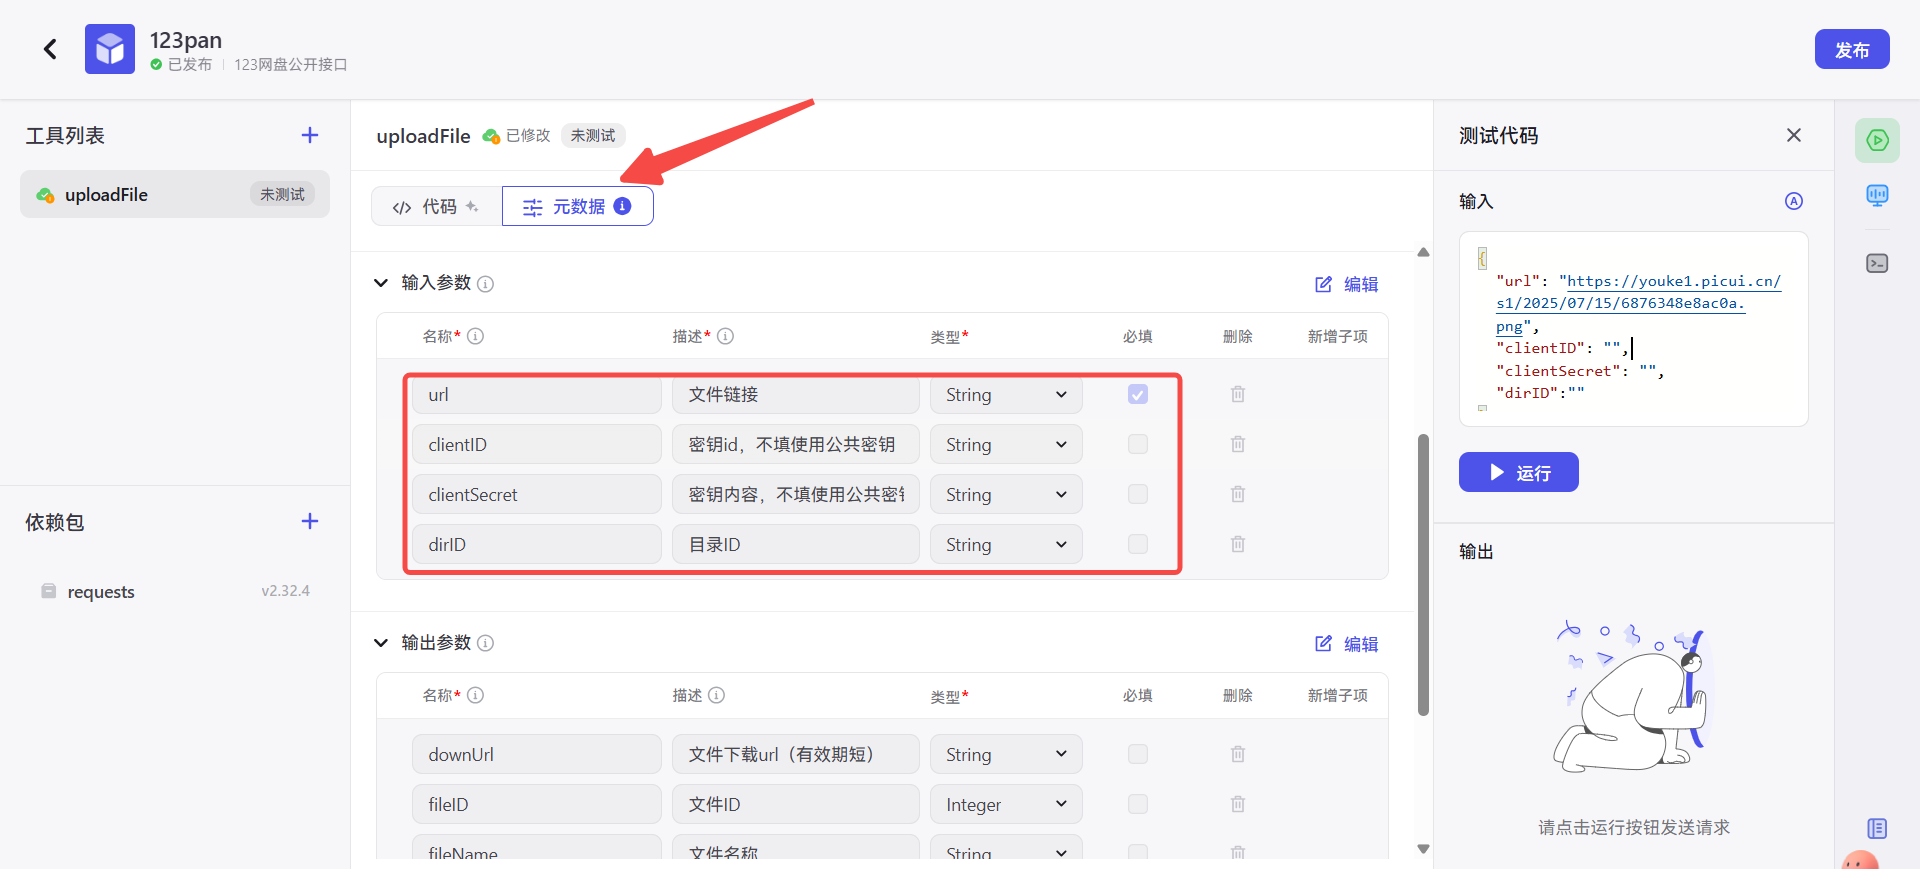Switch to the 代码 tab
The height and width of the screenshot is (869, 1920).
[437, 206]
